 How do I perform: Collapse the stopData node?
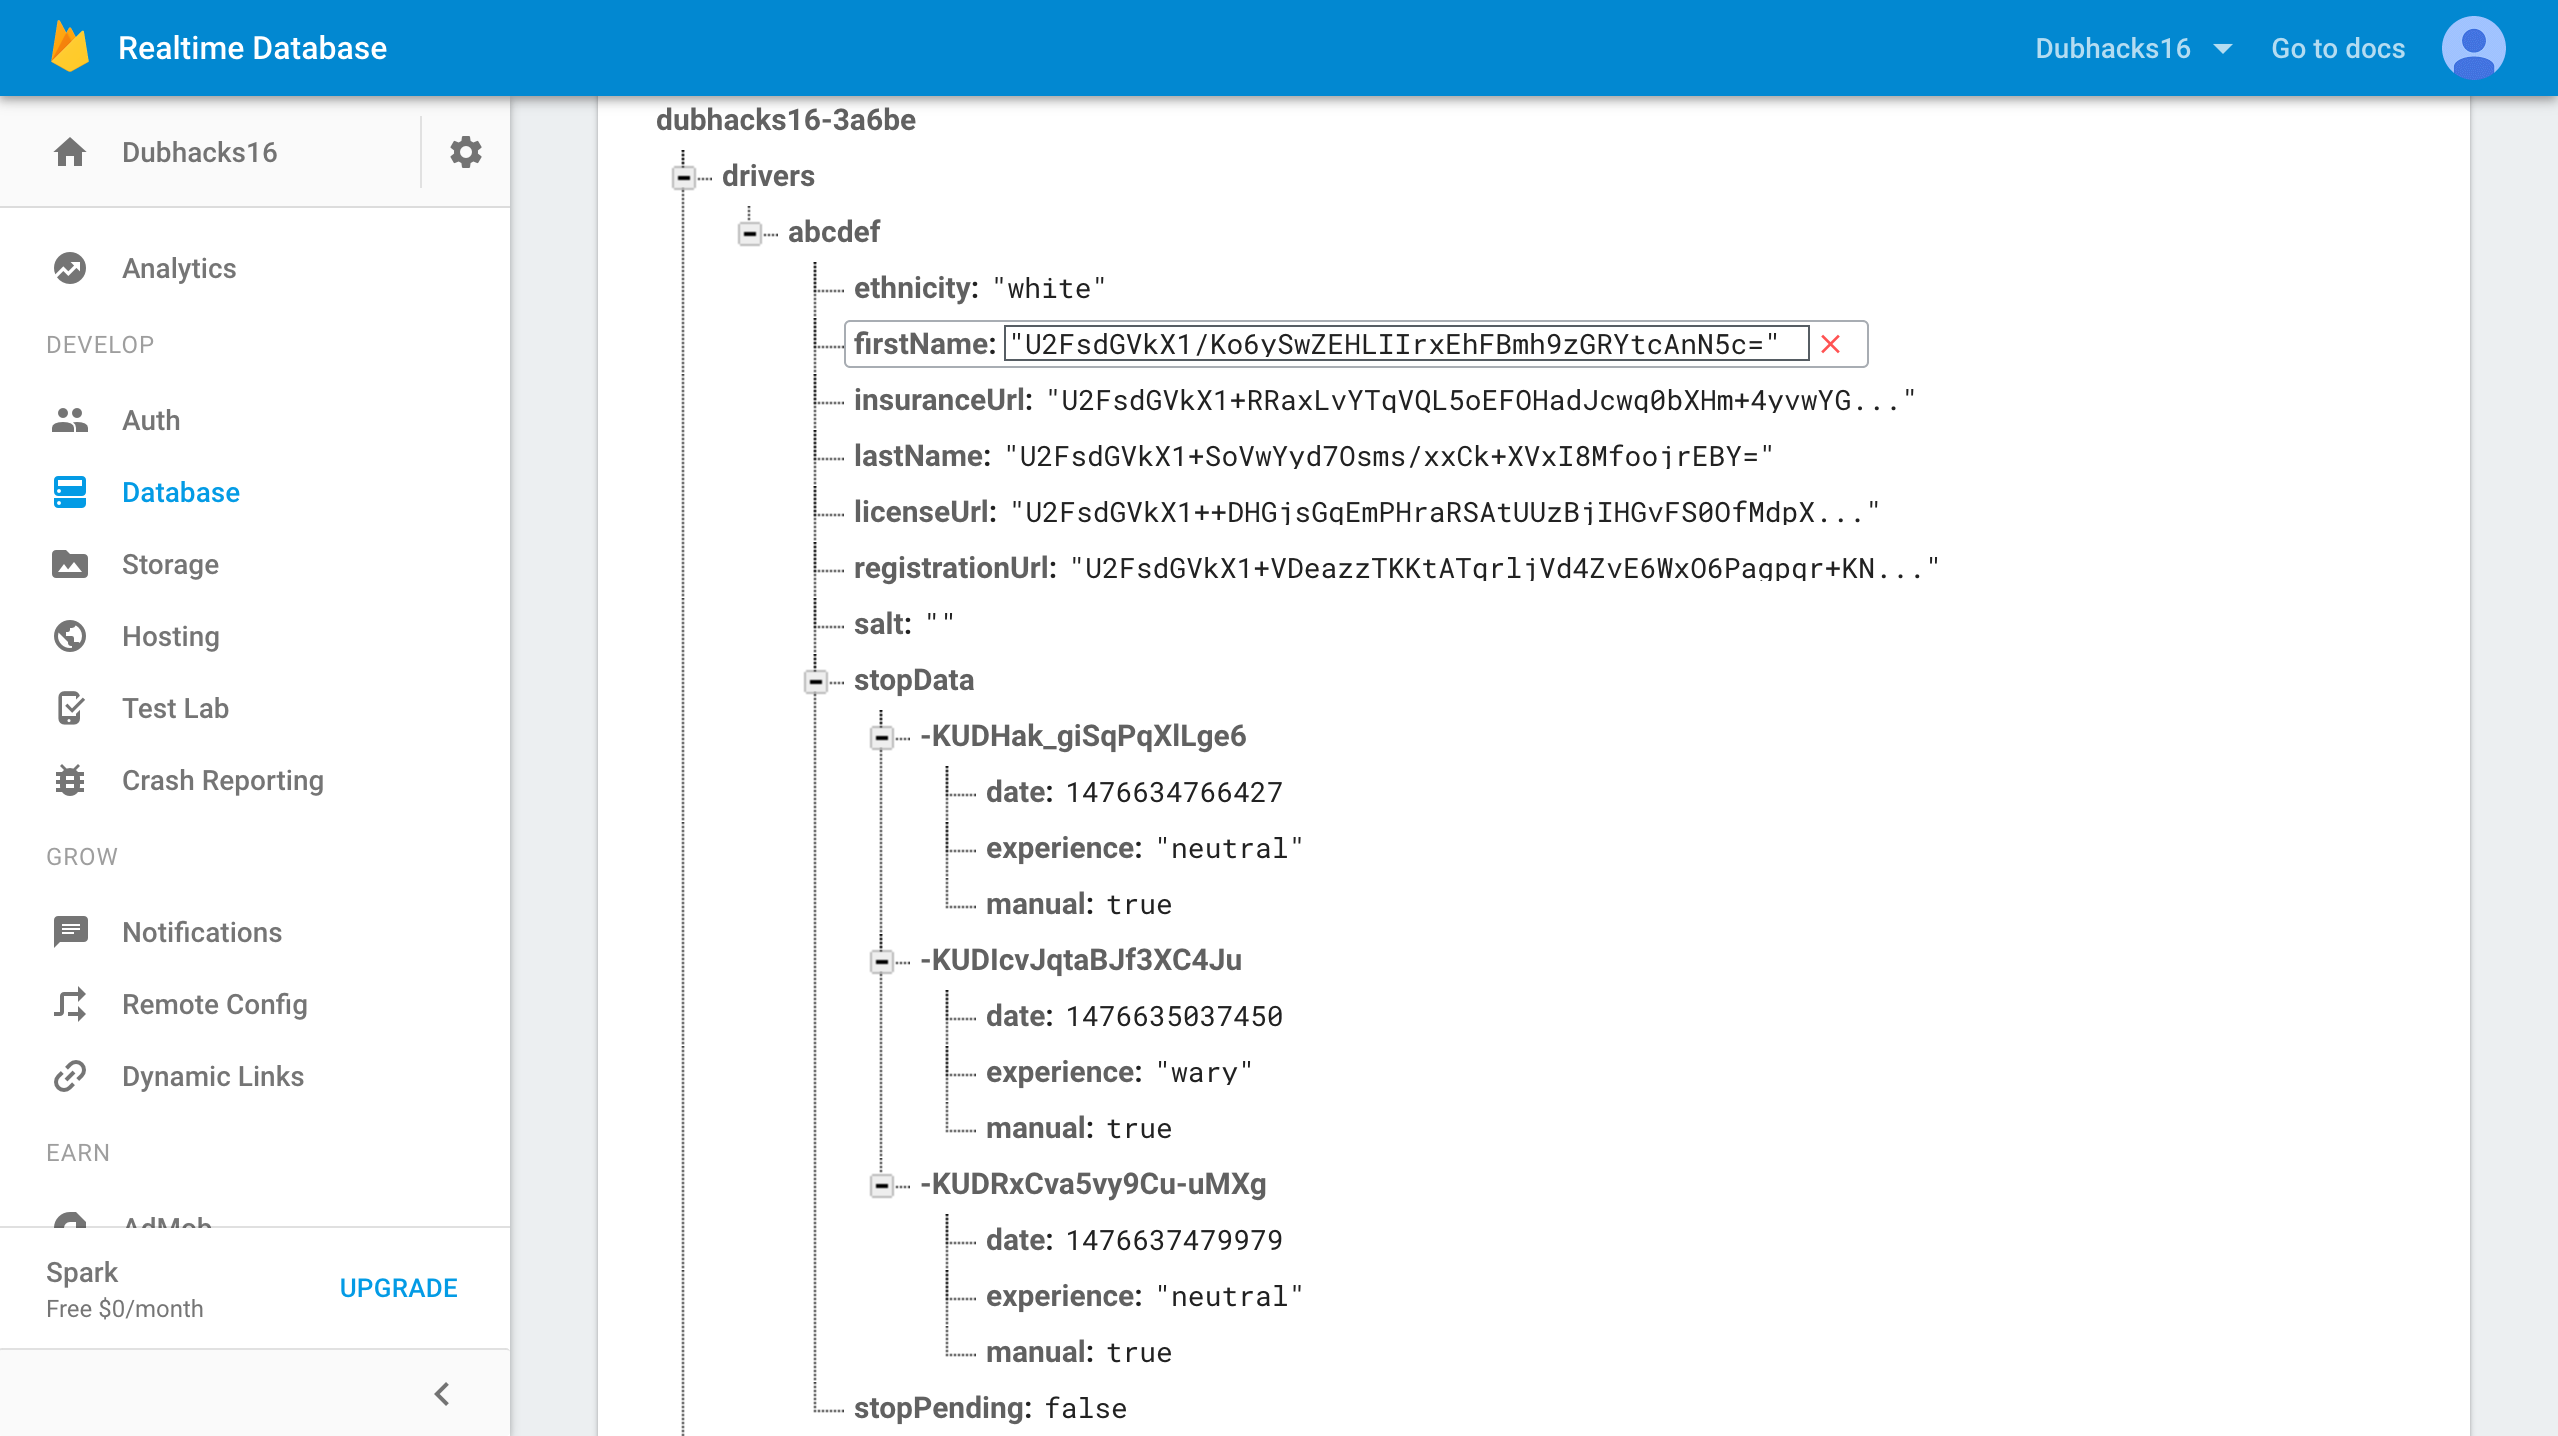coord(816,682)
